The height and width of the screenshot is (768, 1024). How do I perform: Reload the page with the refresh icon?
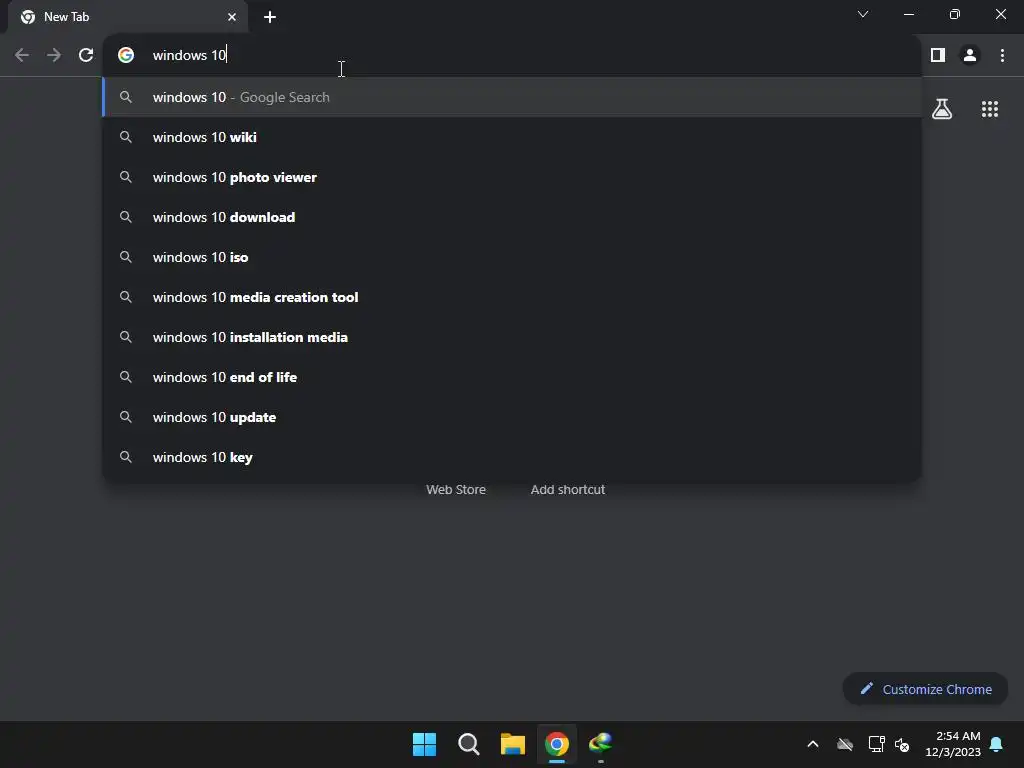(x=86, y=56)
